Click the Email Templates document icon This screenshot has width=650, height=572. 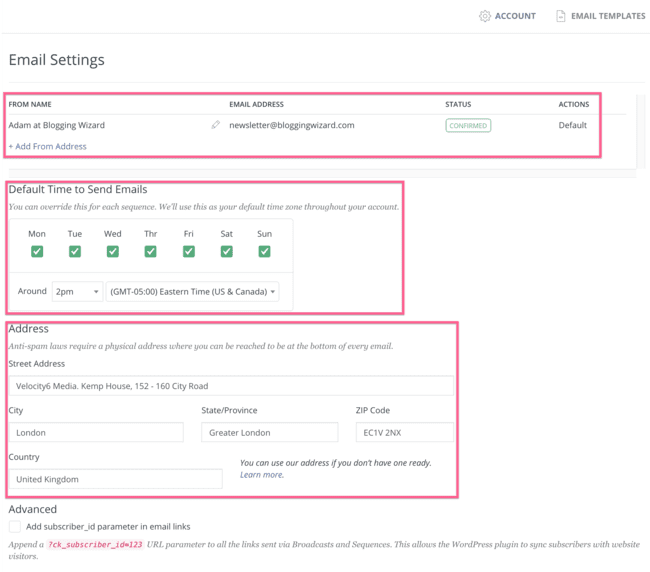560,16
